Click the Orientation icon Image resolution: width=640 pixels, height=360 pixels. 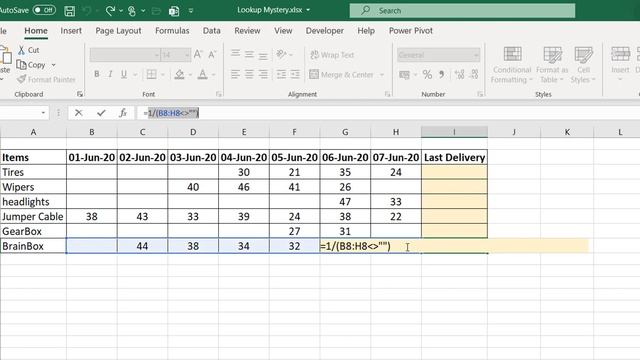pyautogui.click(x=281, y=54)
